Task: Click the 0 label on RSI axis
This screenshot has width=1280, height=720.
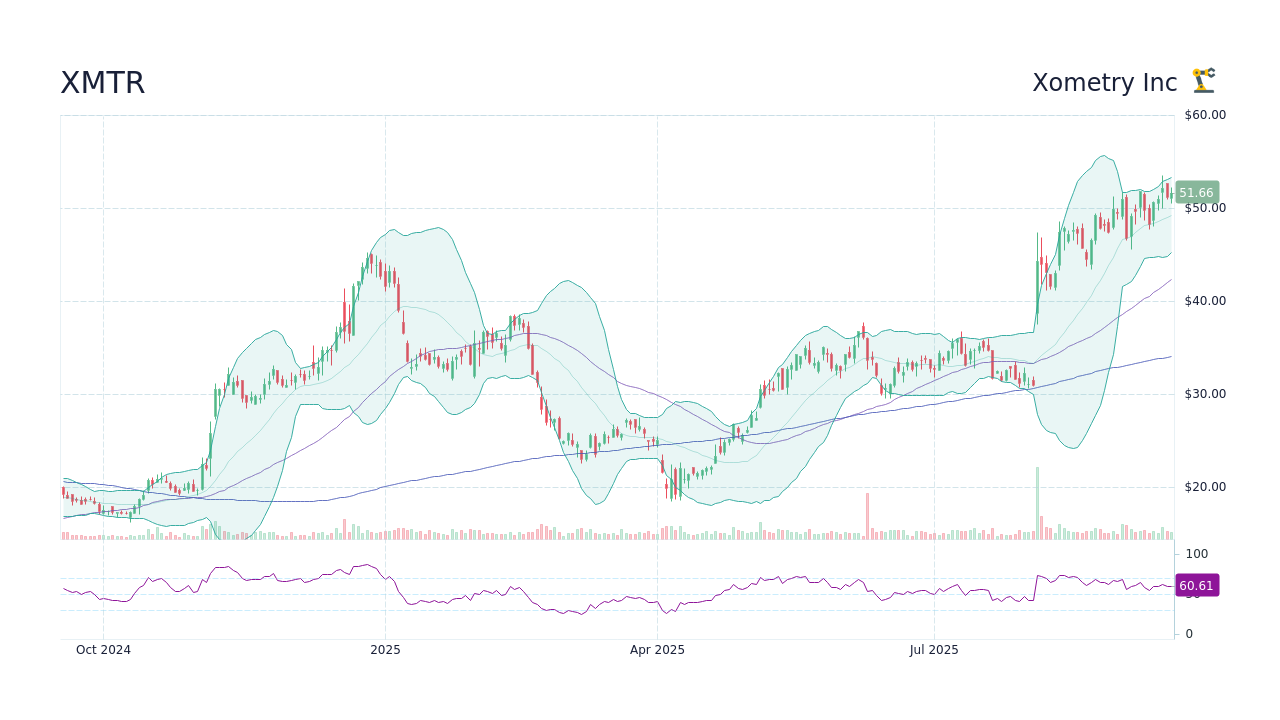Action: (x=1190, y=634)
